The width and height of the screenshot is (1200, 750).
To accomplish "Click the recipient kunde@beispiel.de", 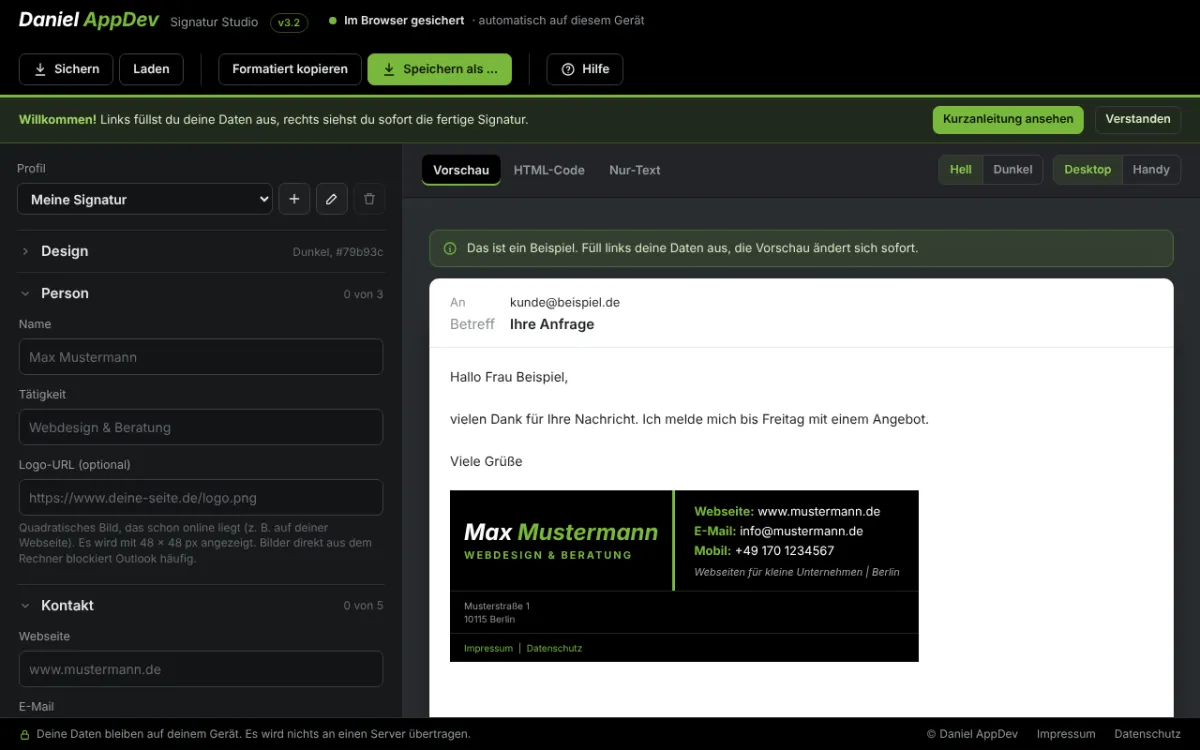I will [565, 302].
